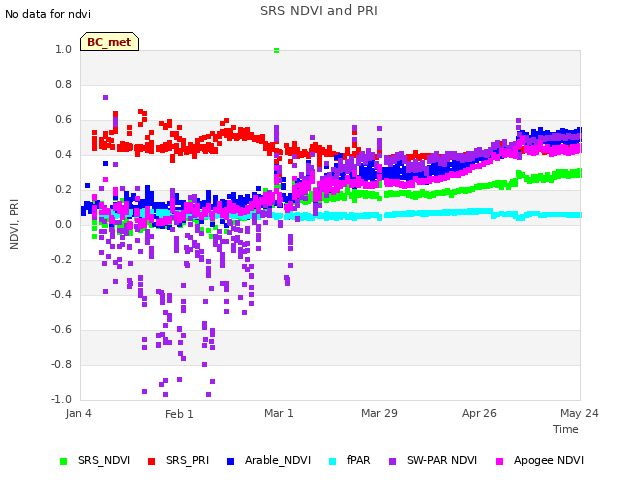Click the 0.2 y-axis tick label
The image size is (640, 480).
coord(63,189)
